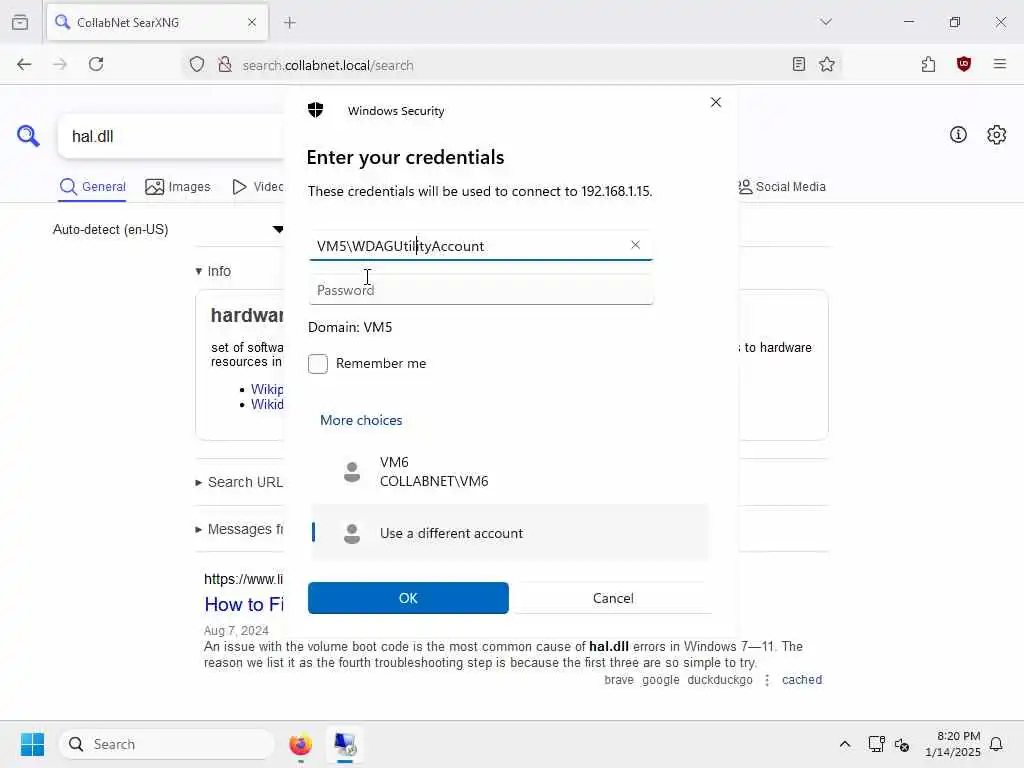Image resolution: width=1024 pixels, height=768 pixels.
Task: Click the insecure connection lock icon
Action: (x=225, y=65)
